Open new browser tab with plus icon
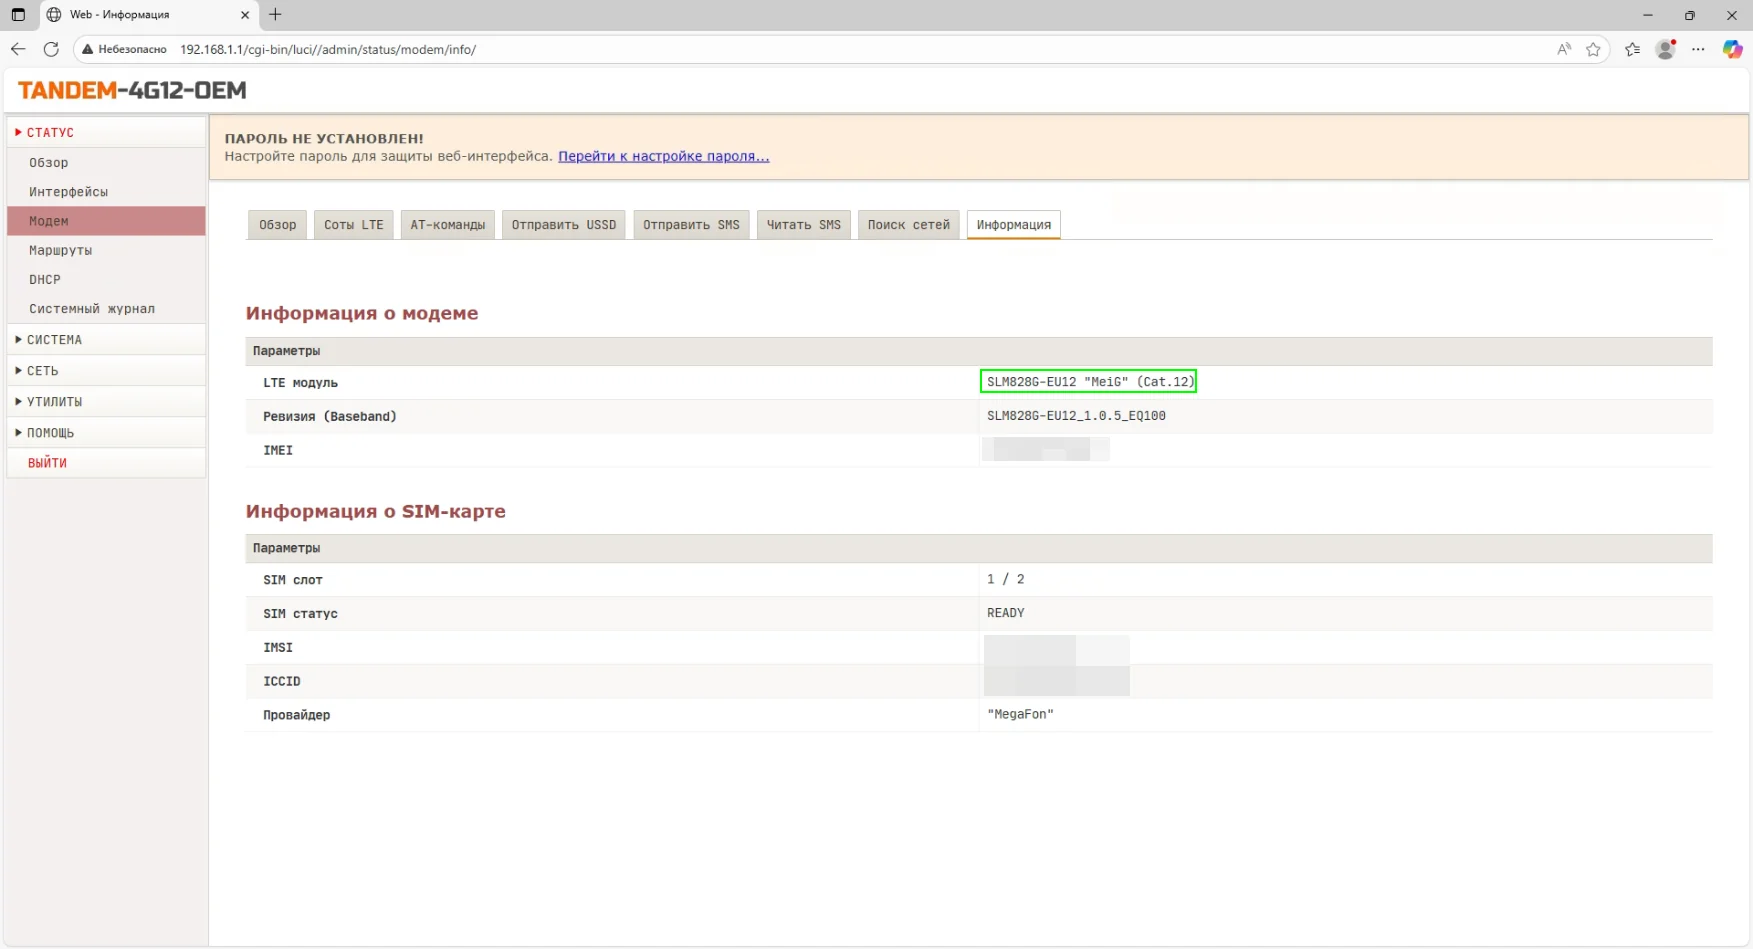Screen dimensions: 1753x949 [276, 15]
